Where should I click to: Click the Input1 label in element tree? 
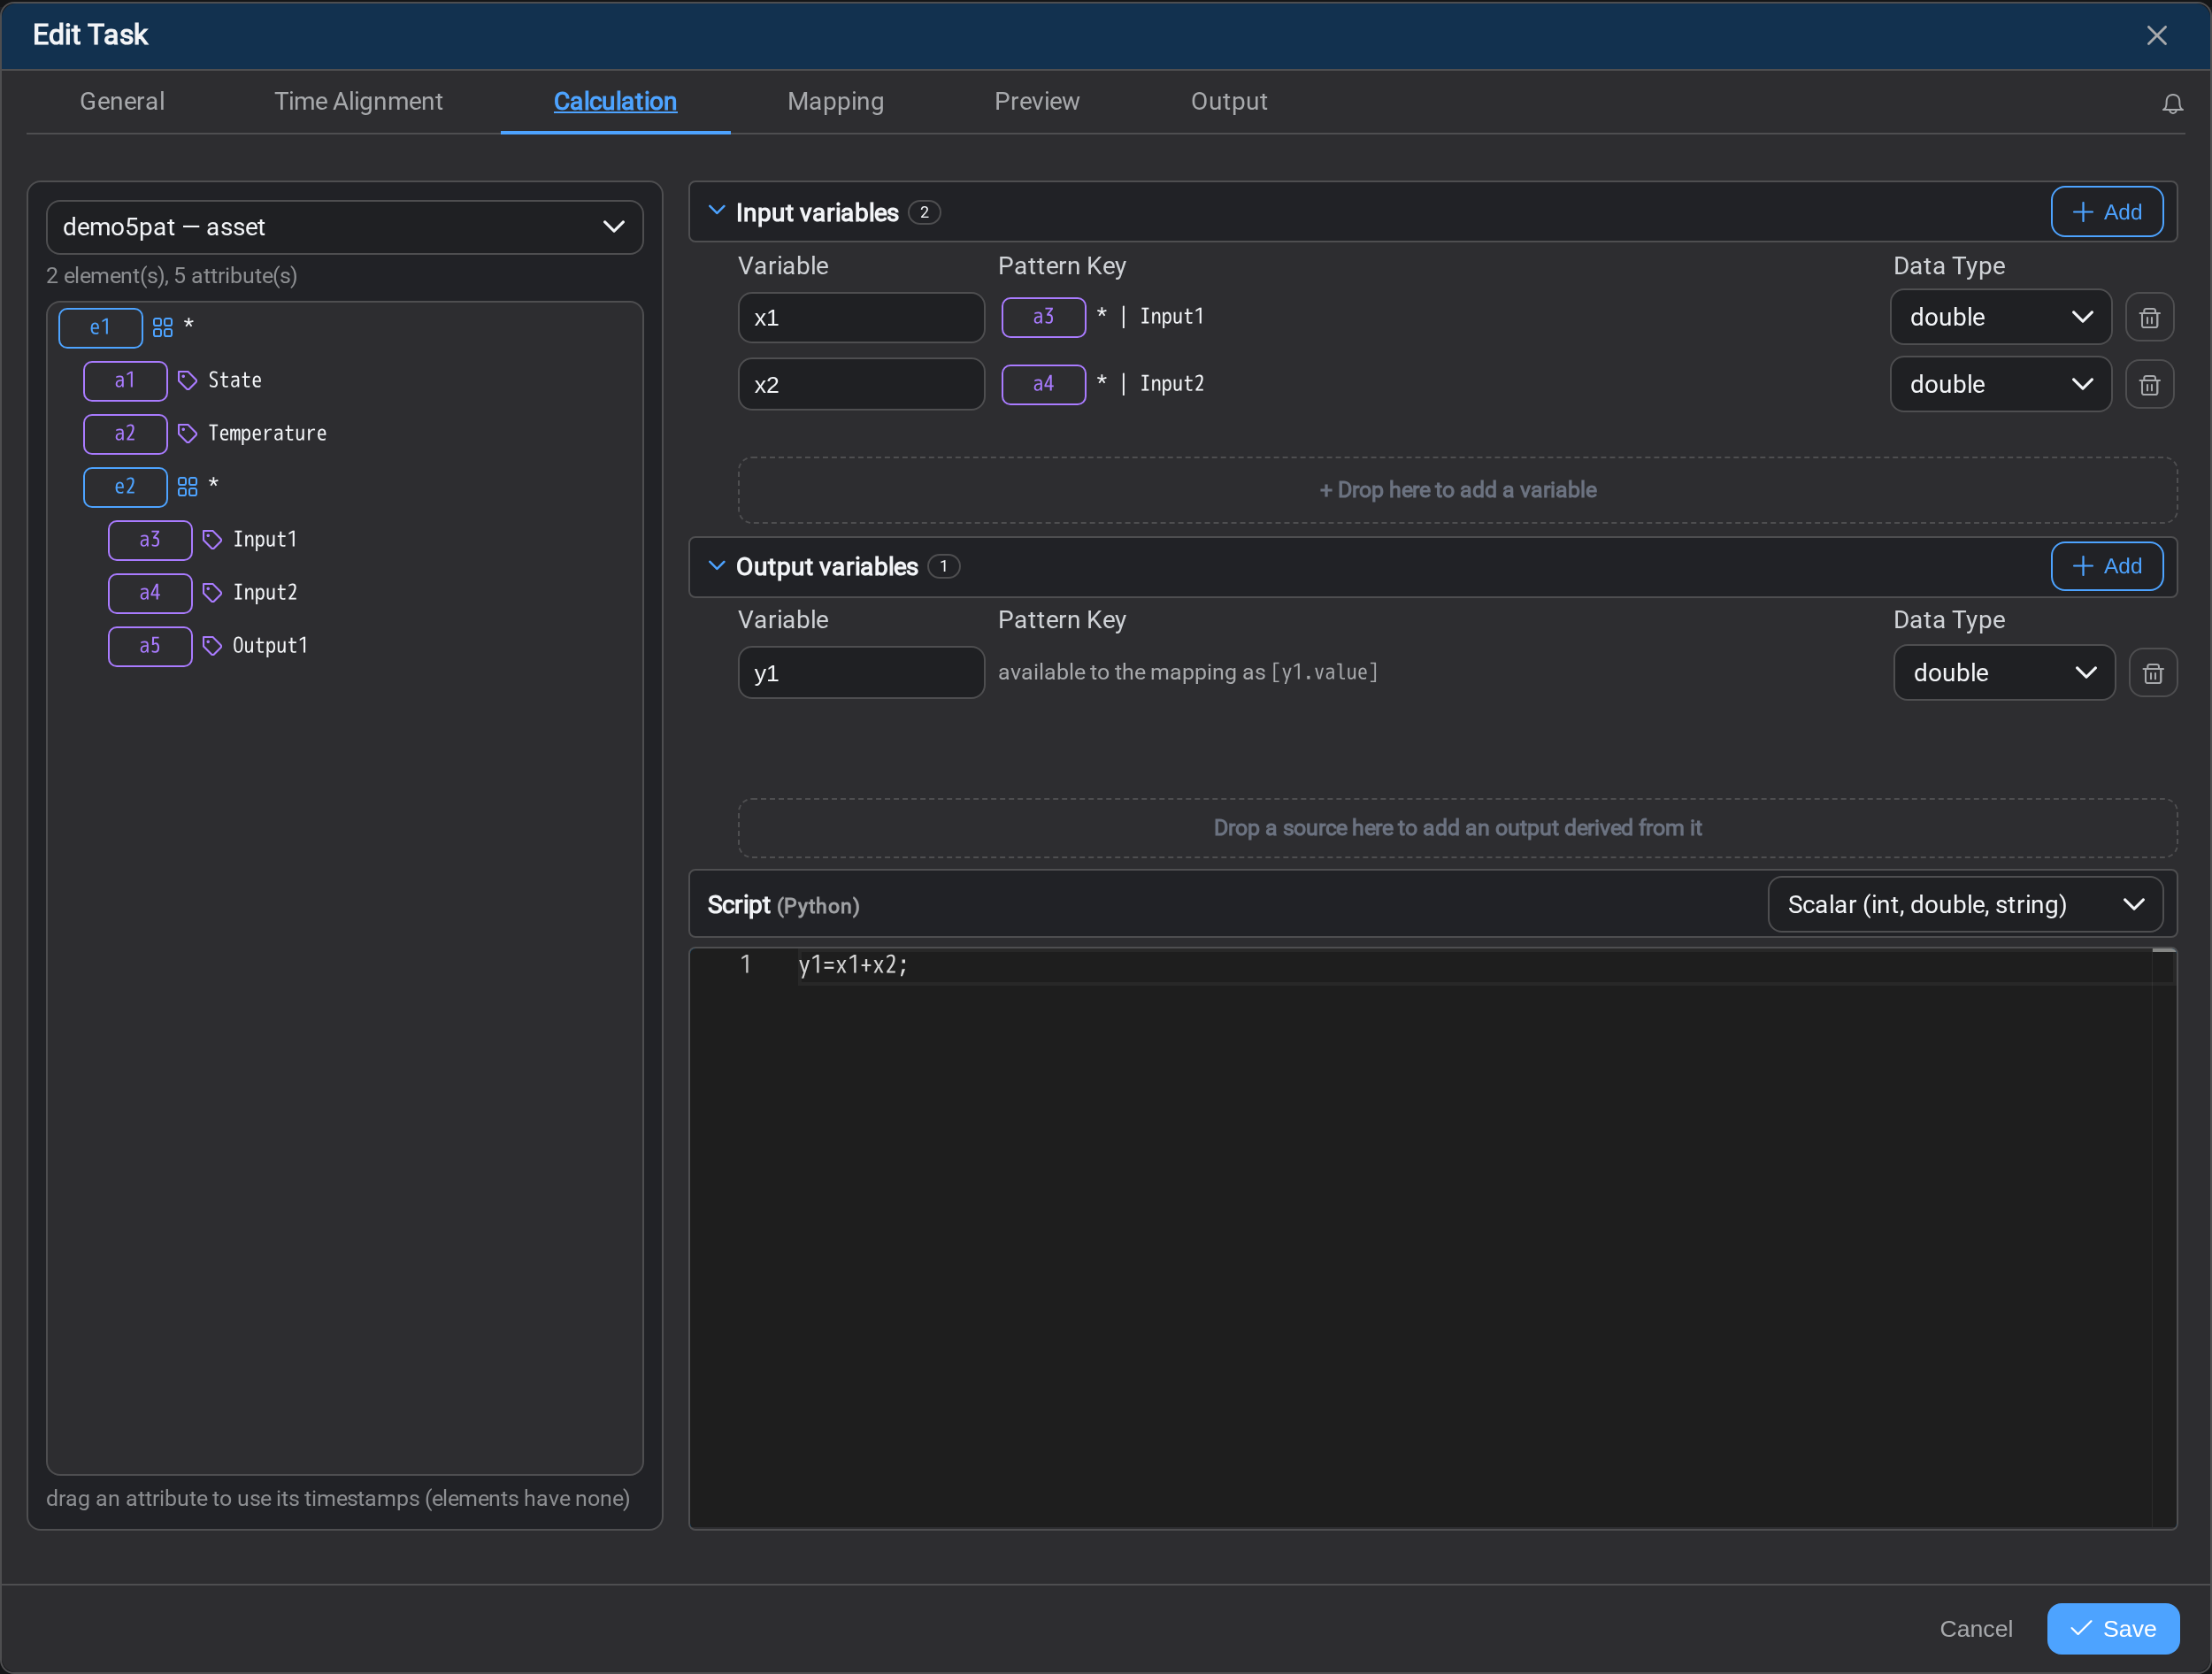265,540
